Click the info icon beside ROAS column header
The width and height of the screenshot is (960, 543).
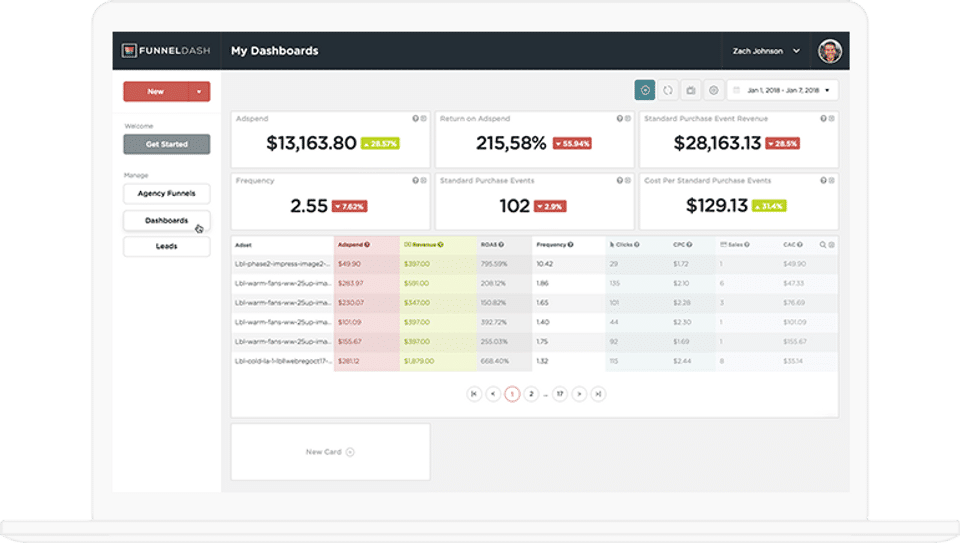tap(501, 245)
